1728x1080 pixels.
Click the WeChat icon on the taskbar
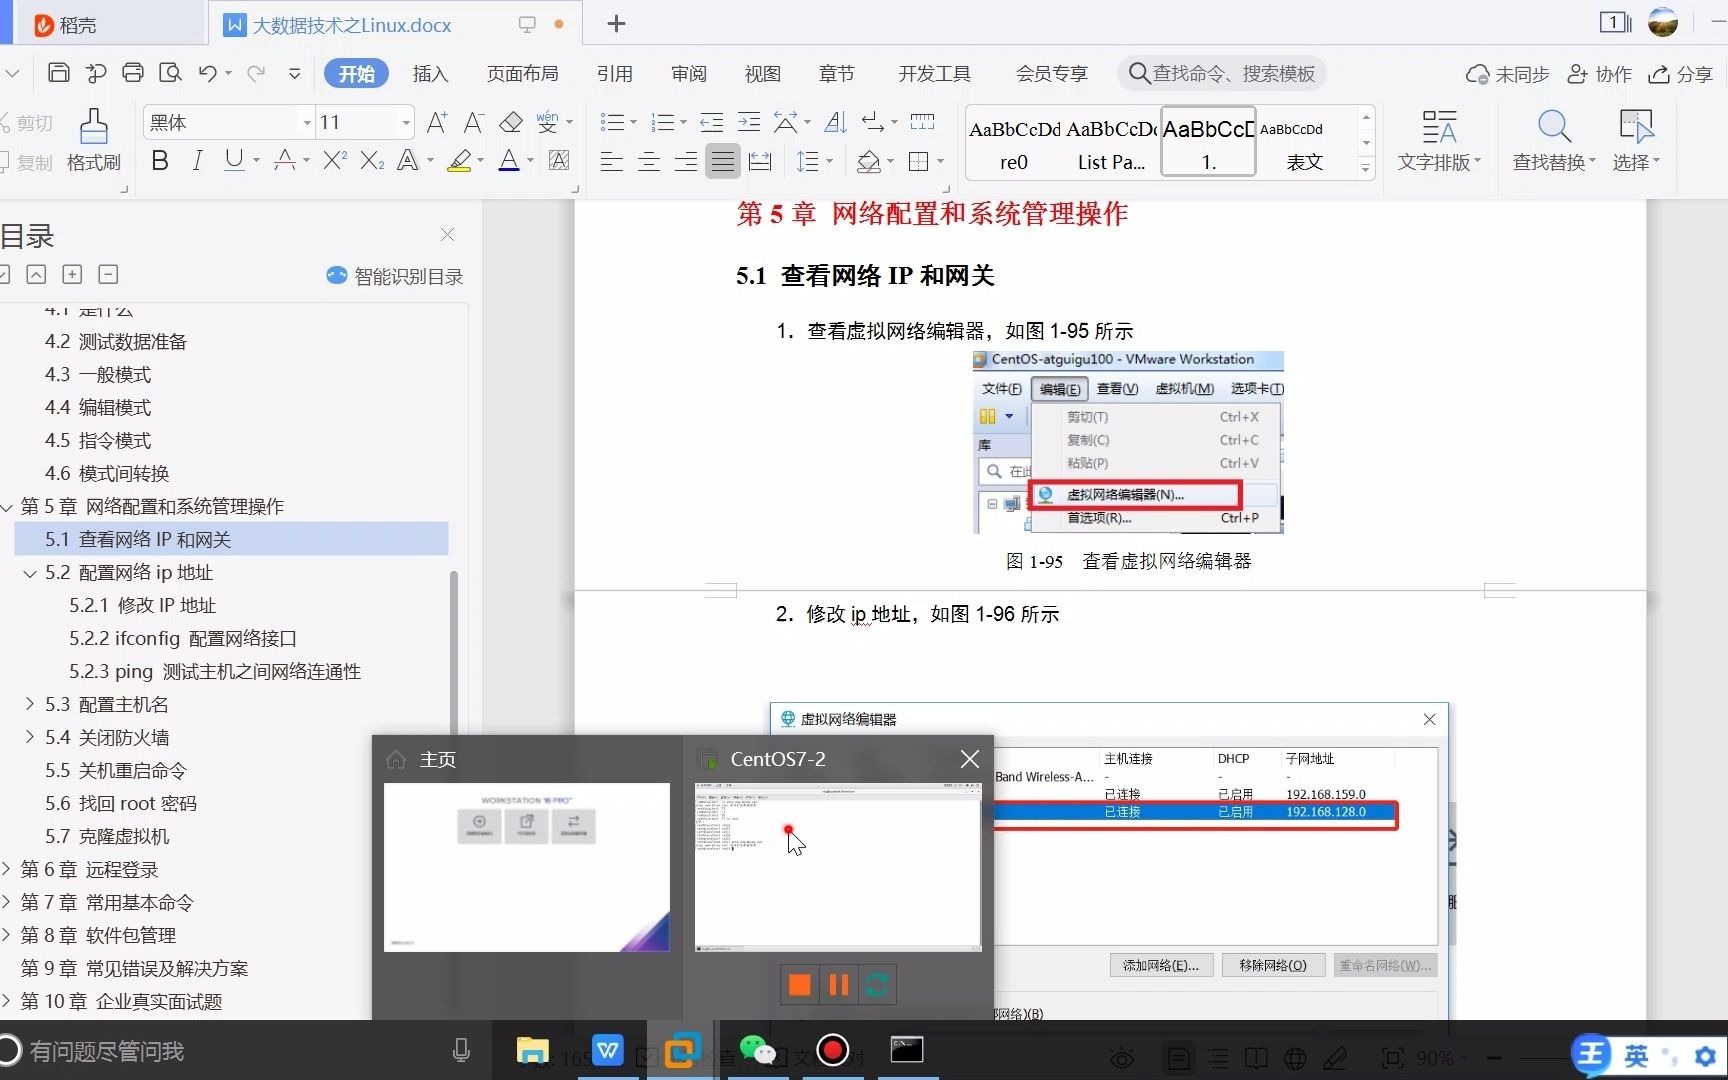pos(757,1050)
